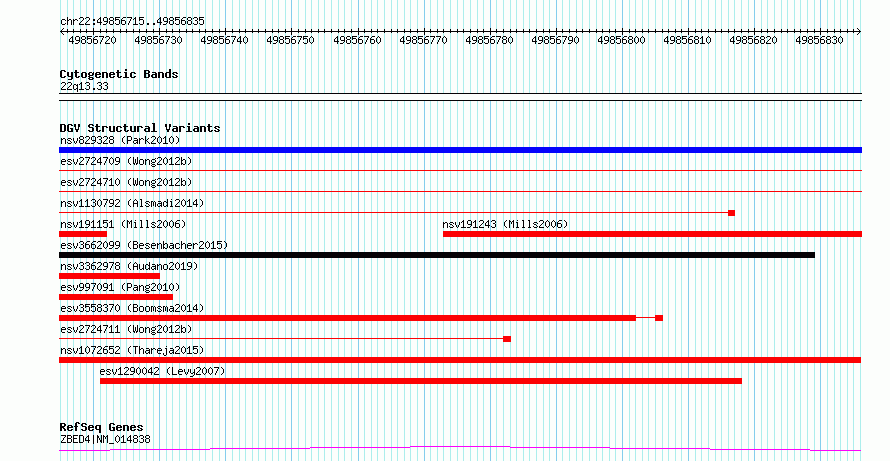This screenshot has width=890, height=461.
Task: Click the red bar under nsv191243
Action: (652, 234)
